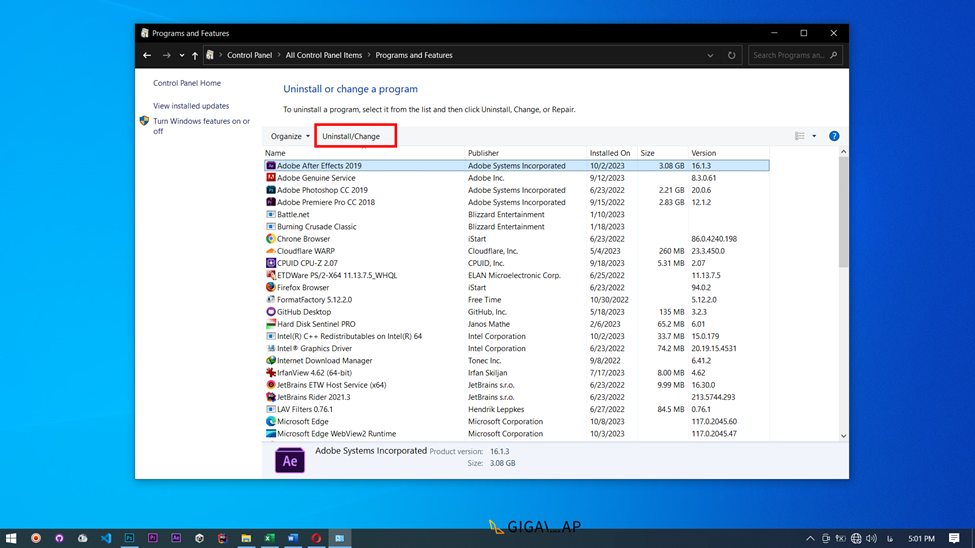
Task: Open Help with the question mark icon
Action: pos(834,136)
